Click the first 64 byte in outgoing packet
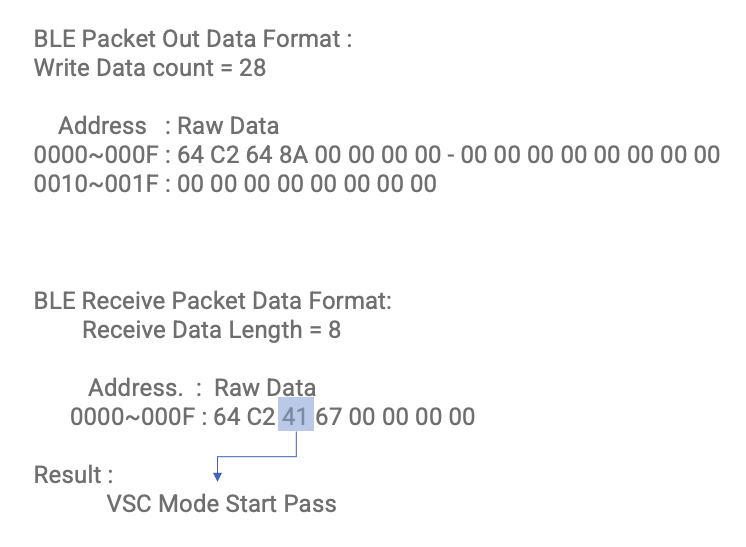 [190, 155]
